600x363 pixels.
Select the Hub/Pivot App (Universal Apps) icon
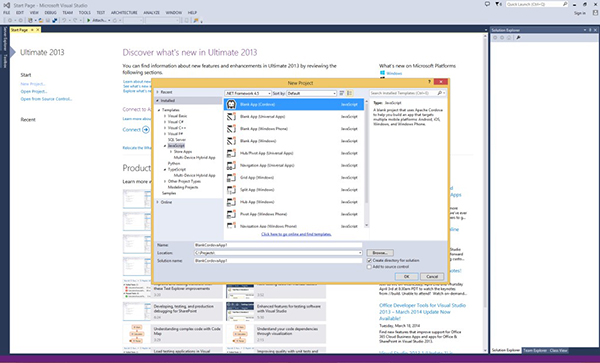(x=231, y=153)
